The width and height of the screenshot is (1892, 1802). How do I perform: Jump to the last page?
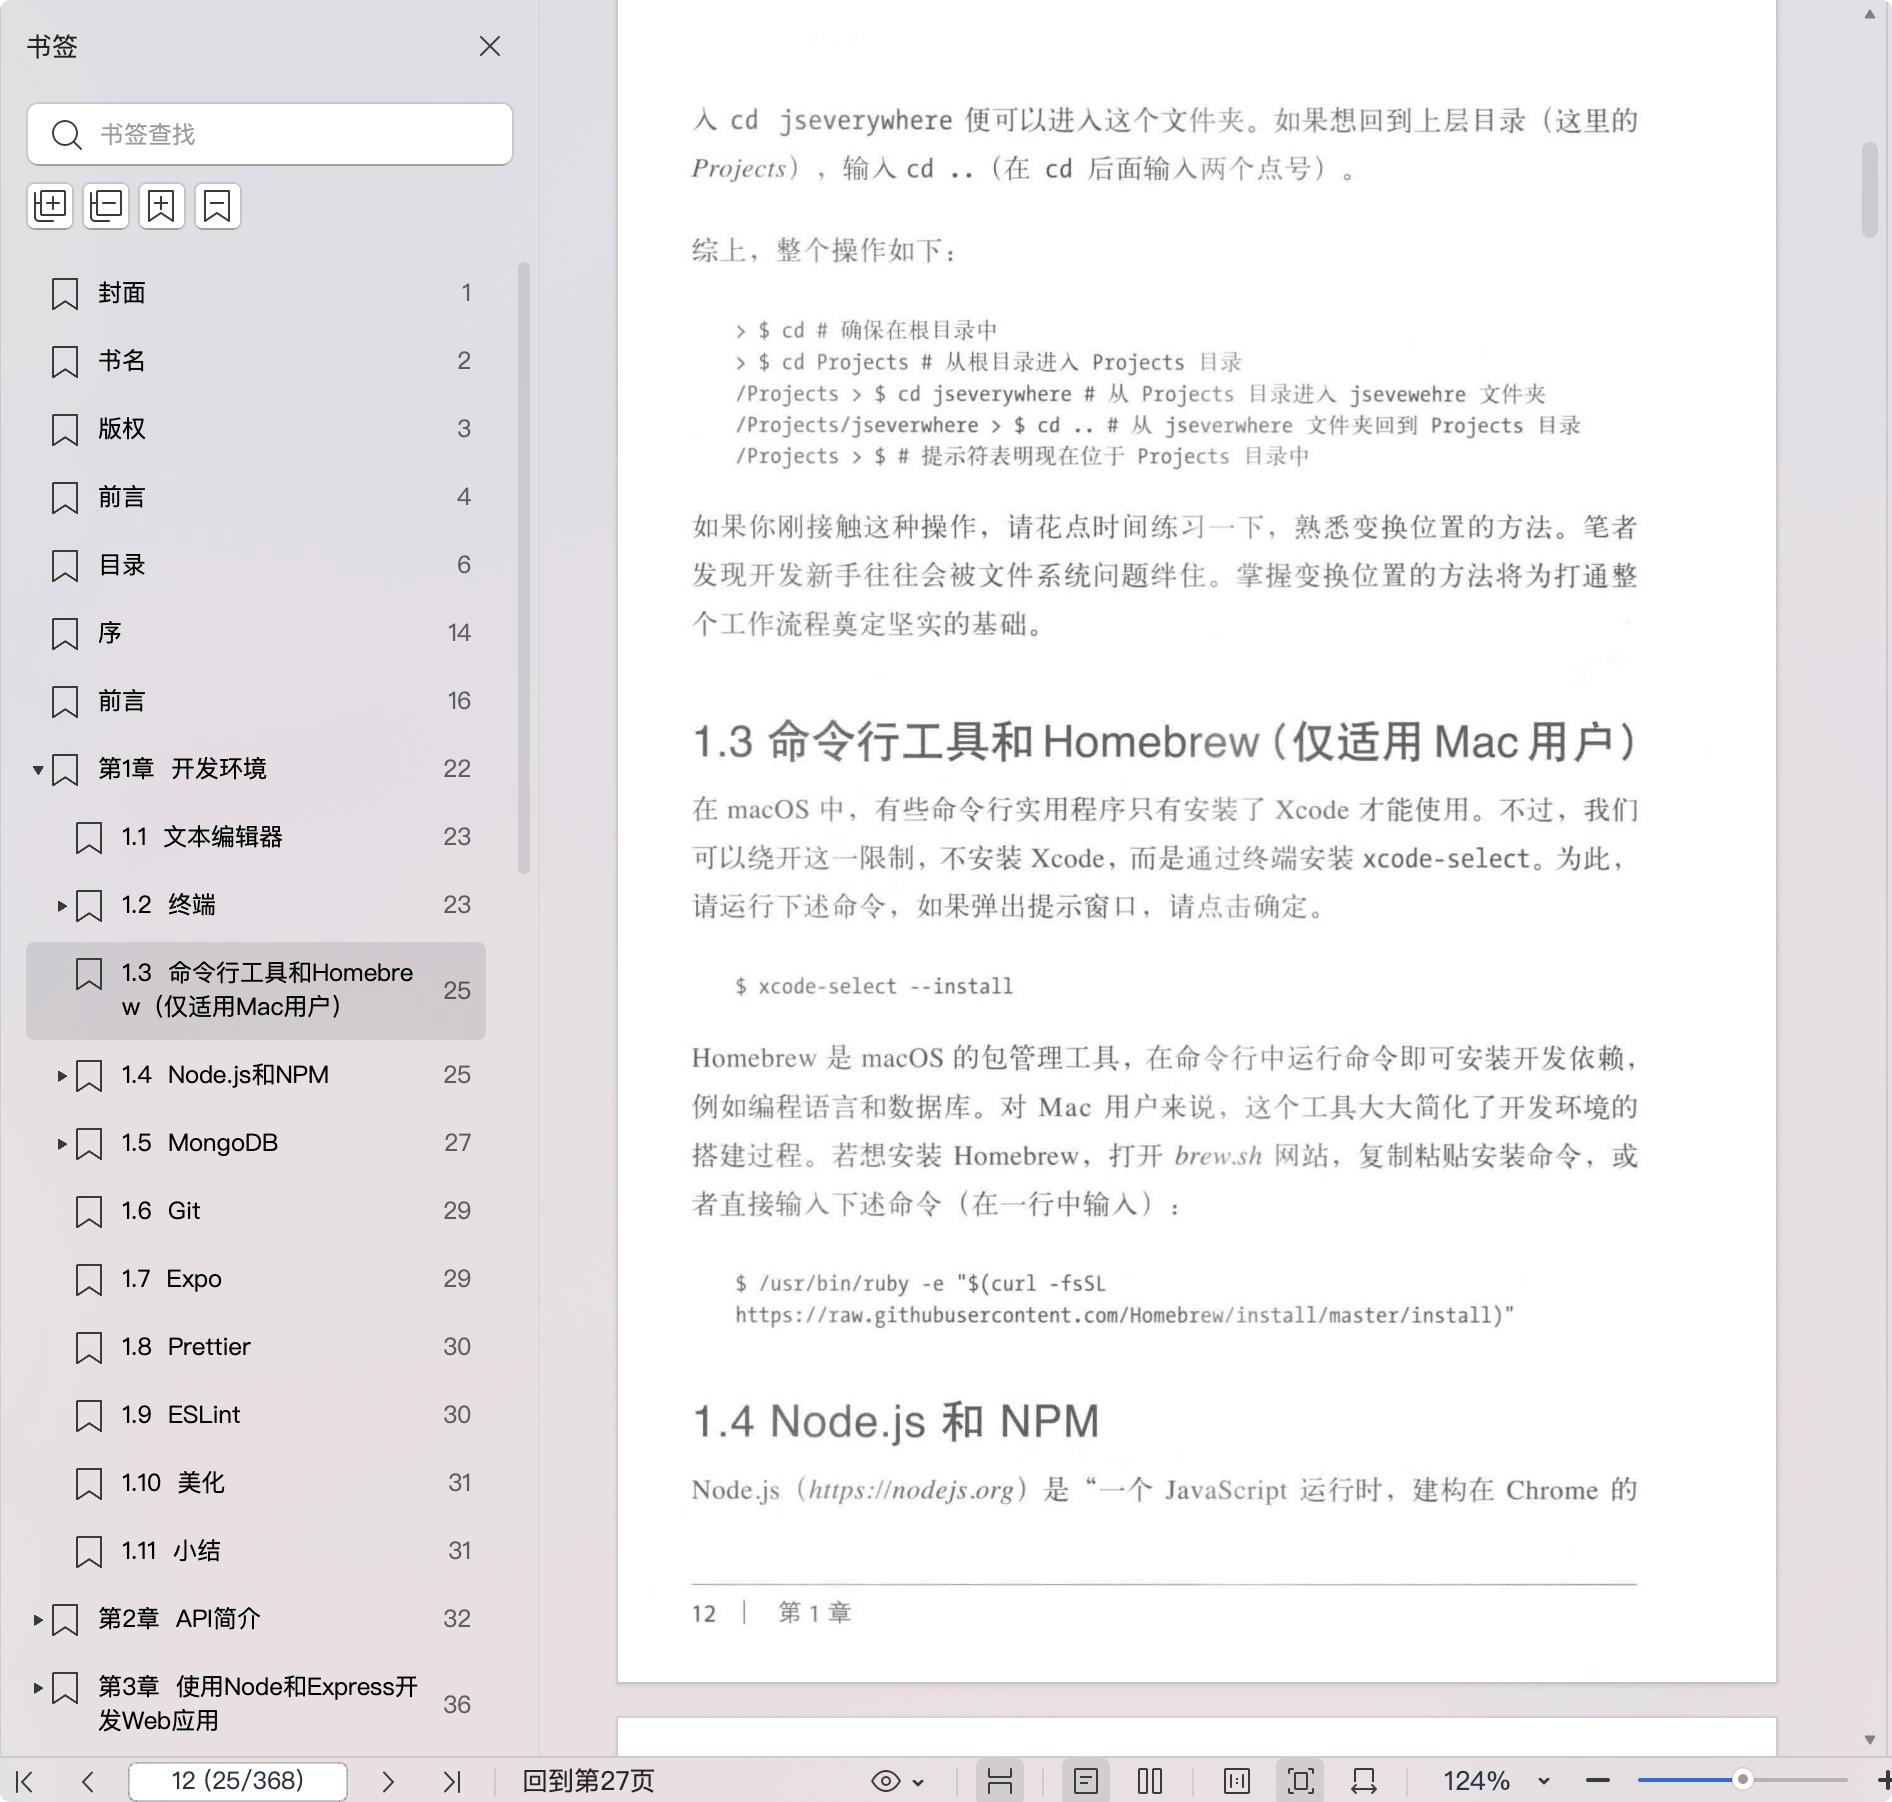tap(452, 1781)
